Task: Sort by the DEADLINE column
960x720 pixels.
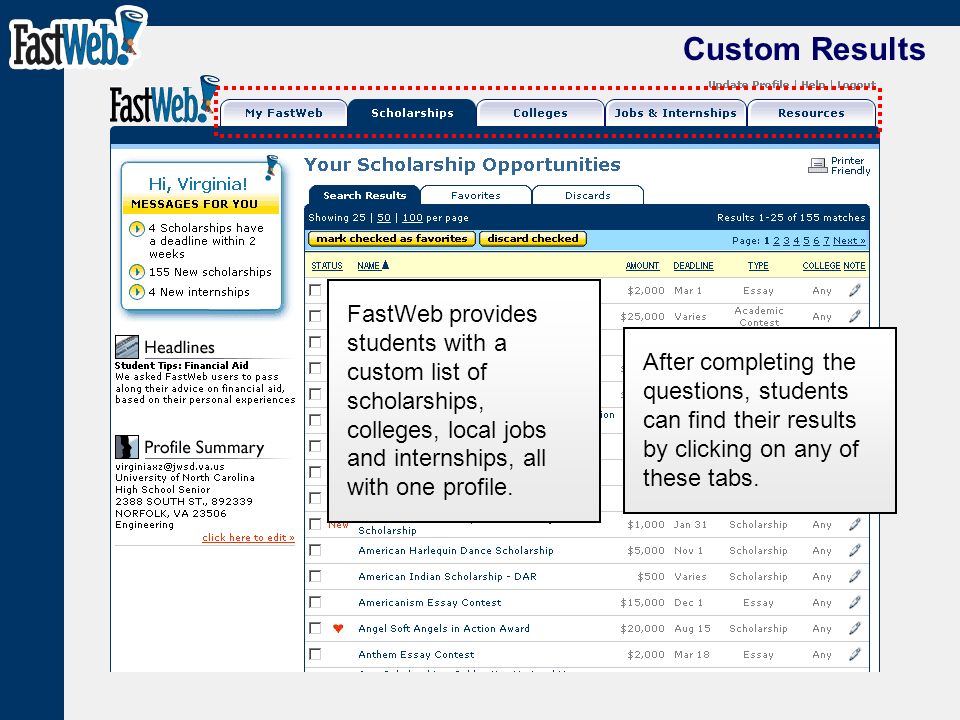Action: 694,266
